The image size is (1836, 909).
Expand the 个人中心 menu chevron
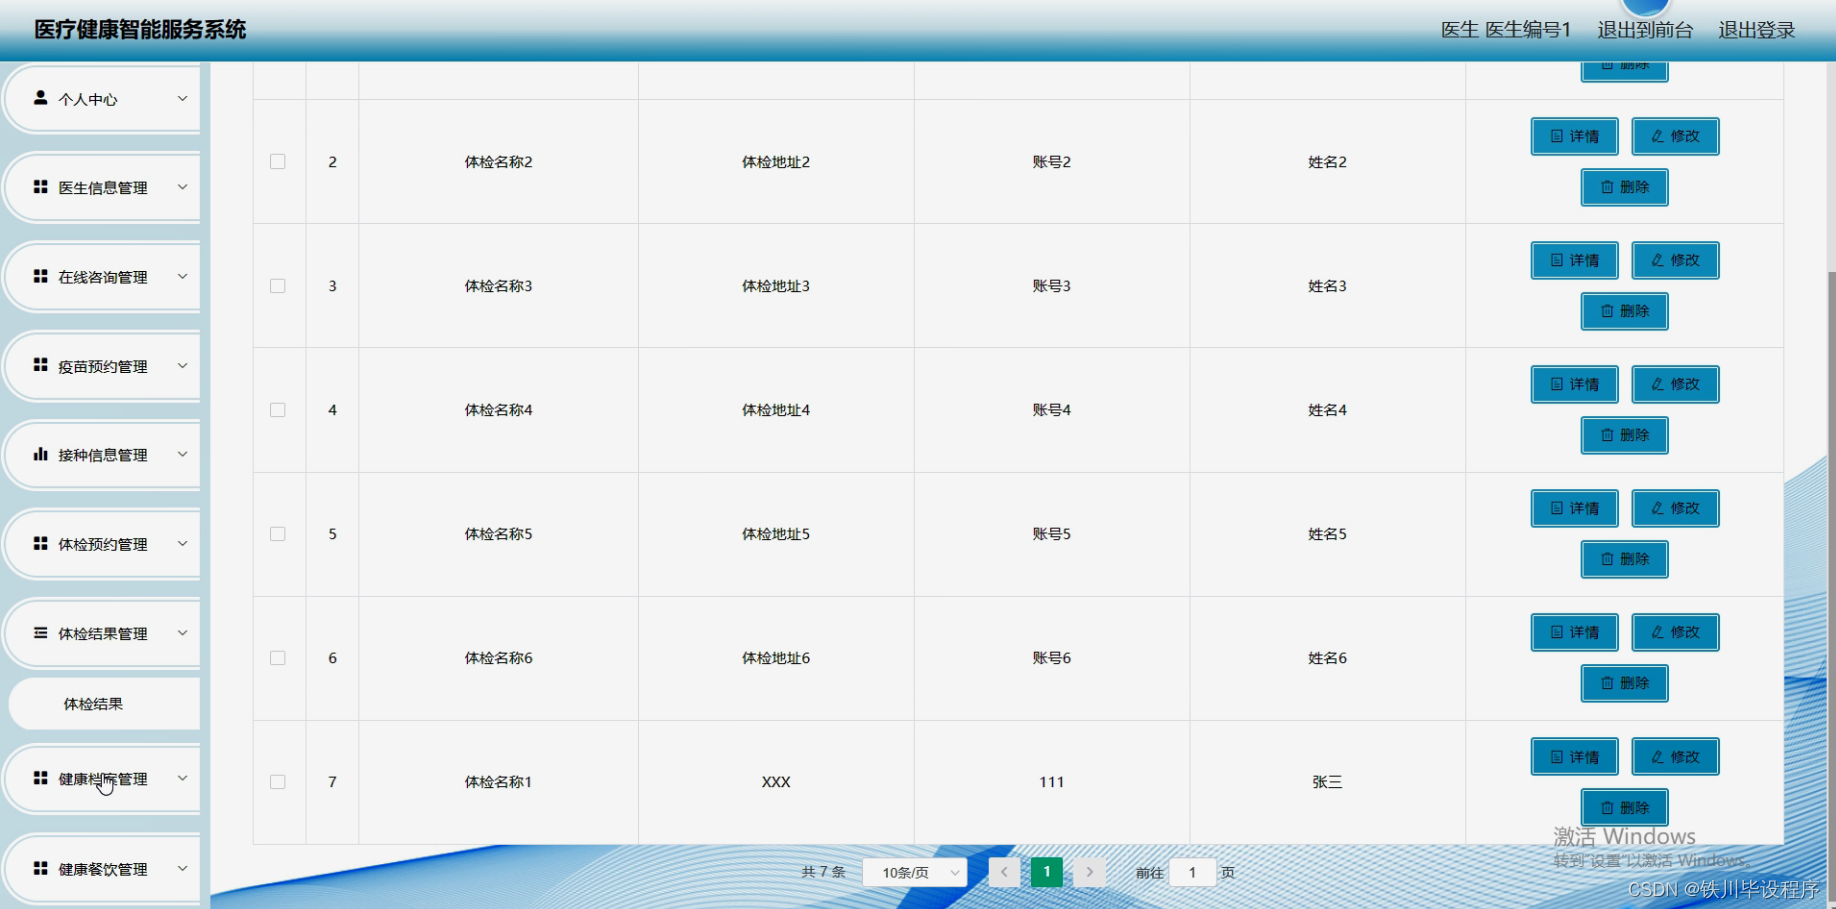click(x=182, y=98)
